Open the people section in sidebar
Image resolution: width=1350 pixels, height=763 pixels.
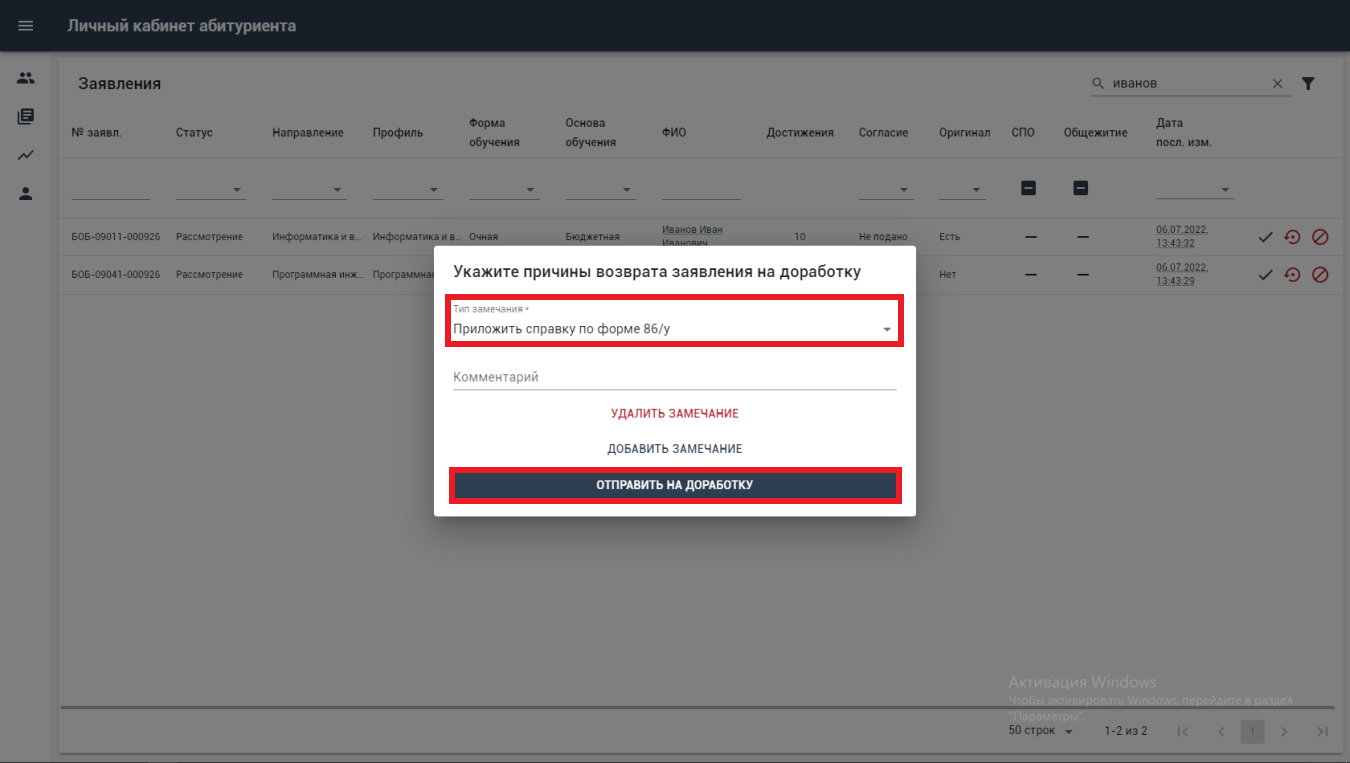pos(26,78)
